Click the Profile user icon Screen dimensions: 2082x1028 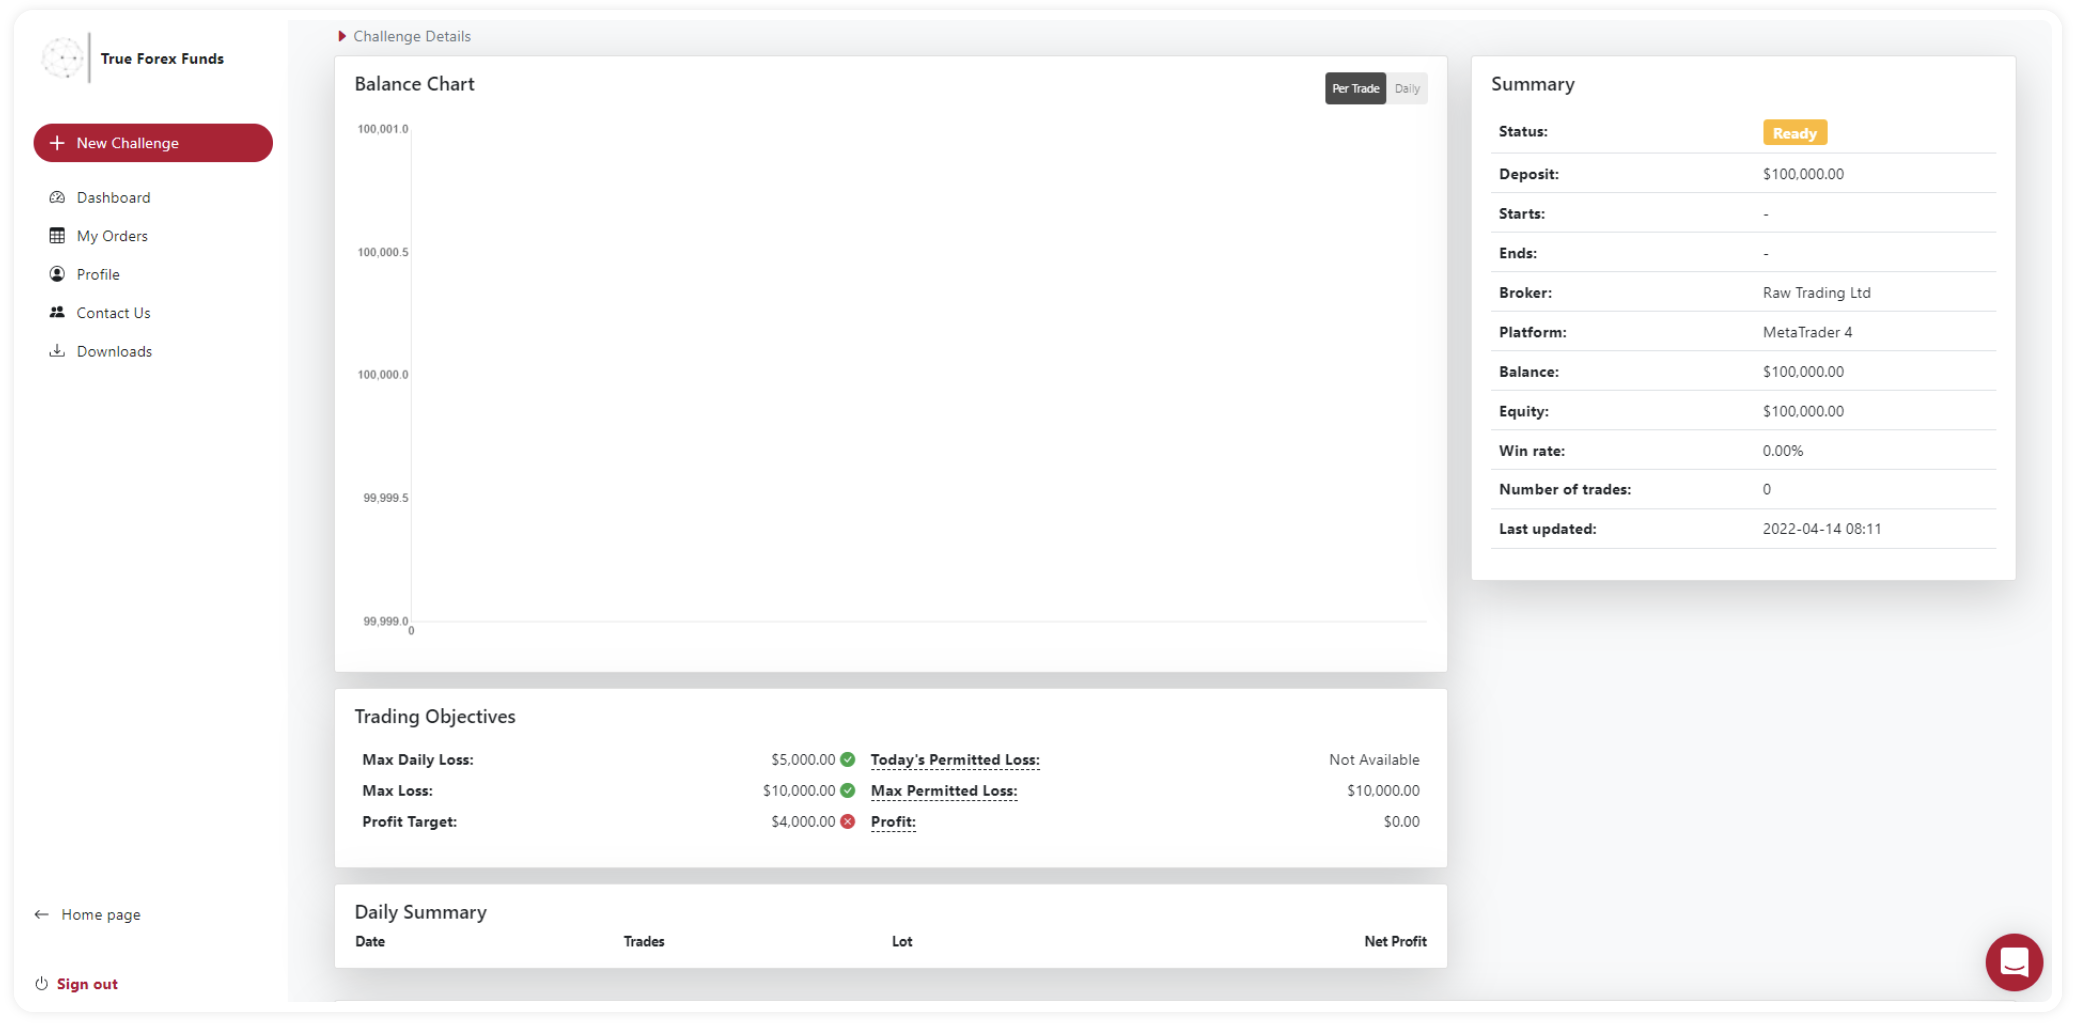(57, 274)
